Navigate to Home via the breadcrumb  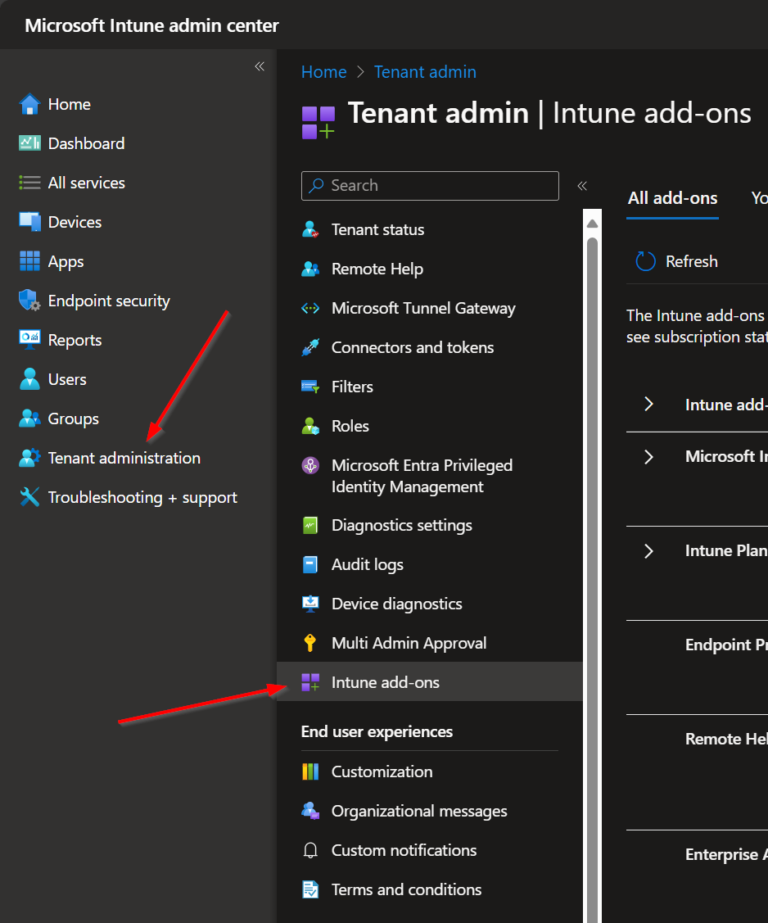[323, 71]
